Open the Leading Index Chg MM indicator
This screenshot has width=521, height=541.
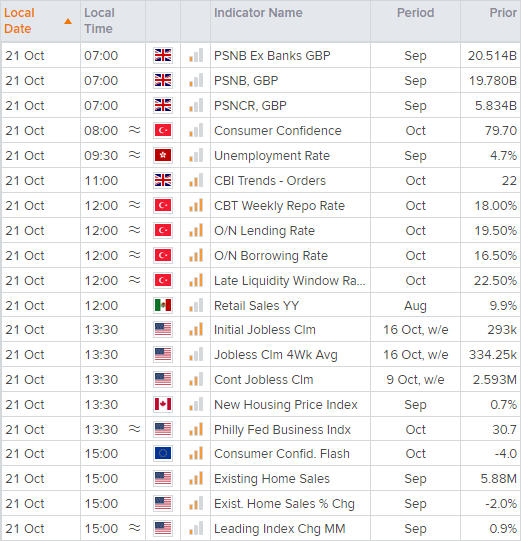point(279,529)
